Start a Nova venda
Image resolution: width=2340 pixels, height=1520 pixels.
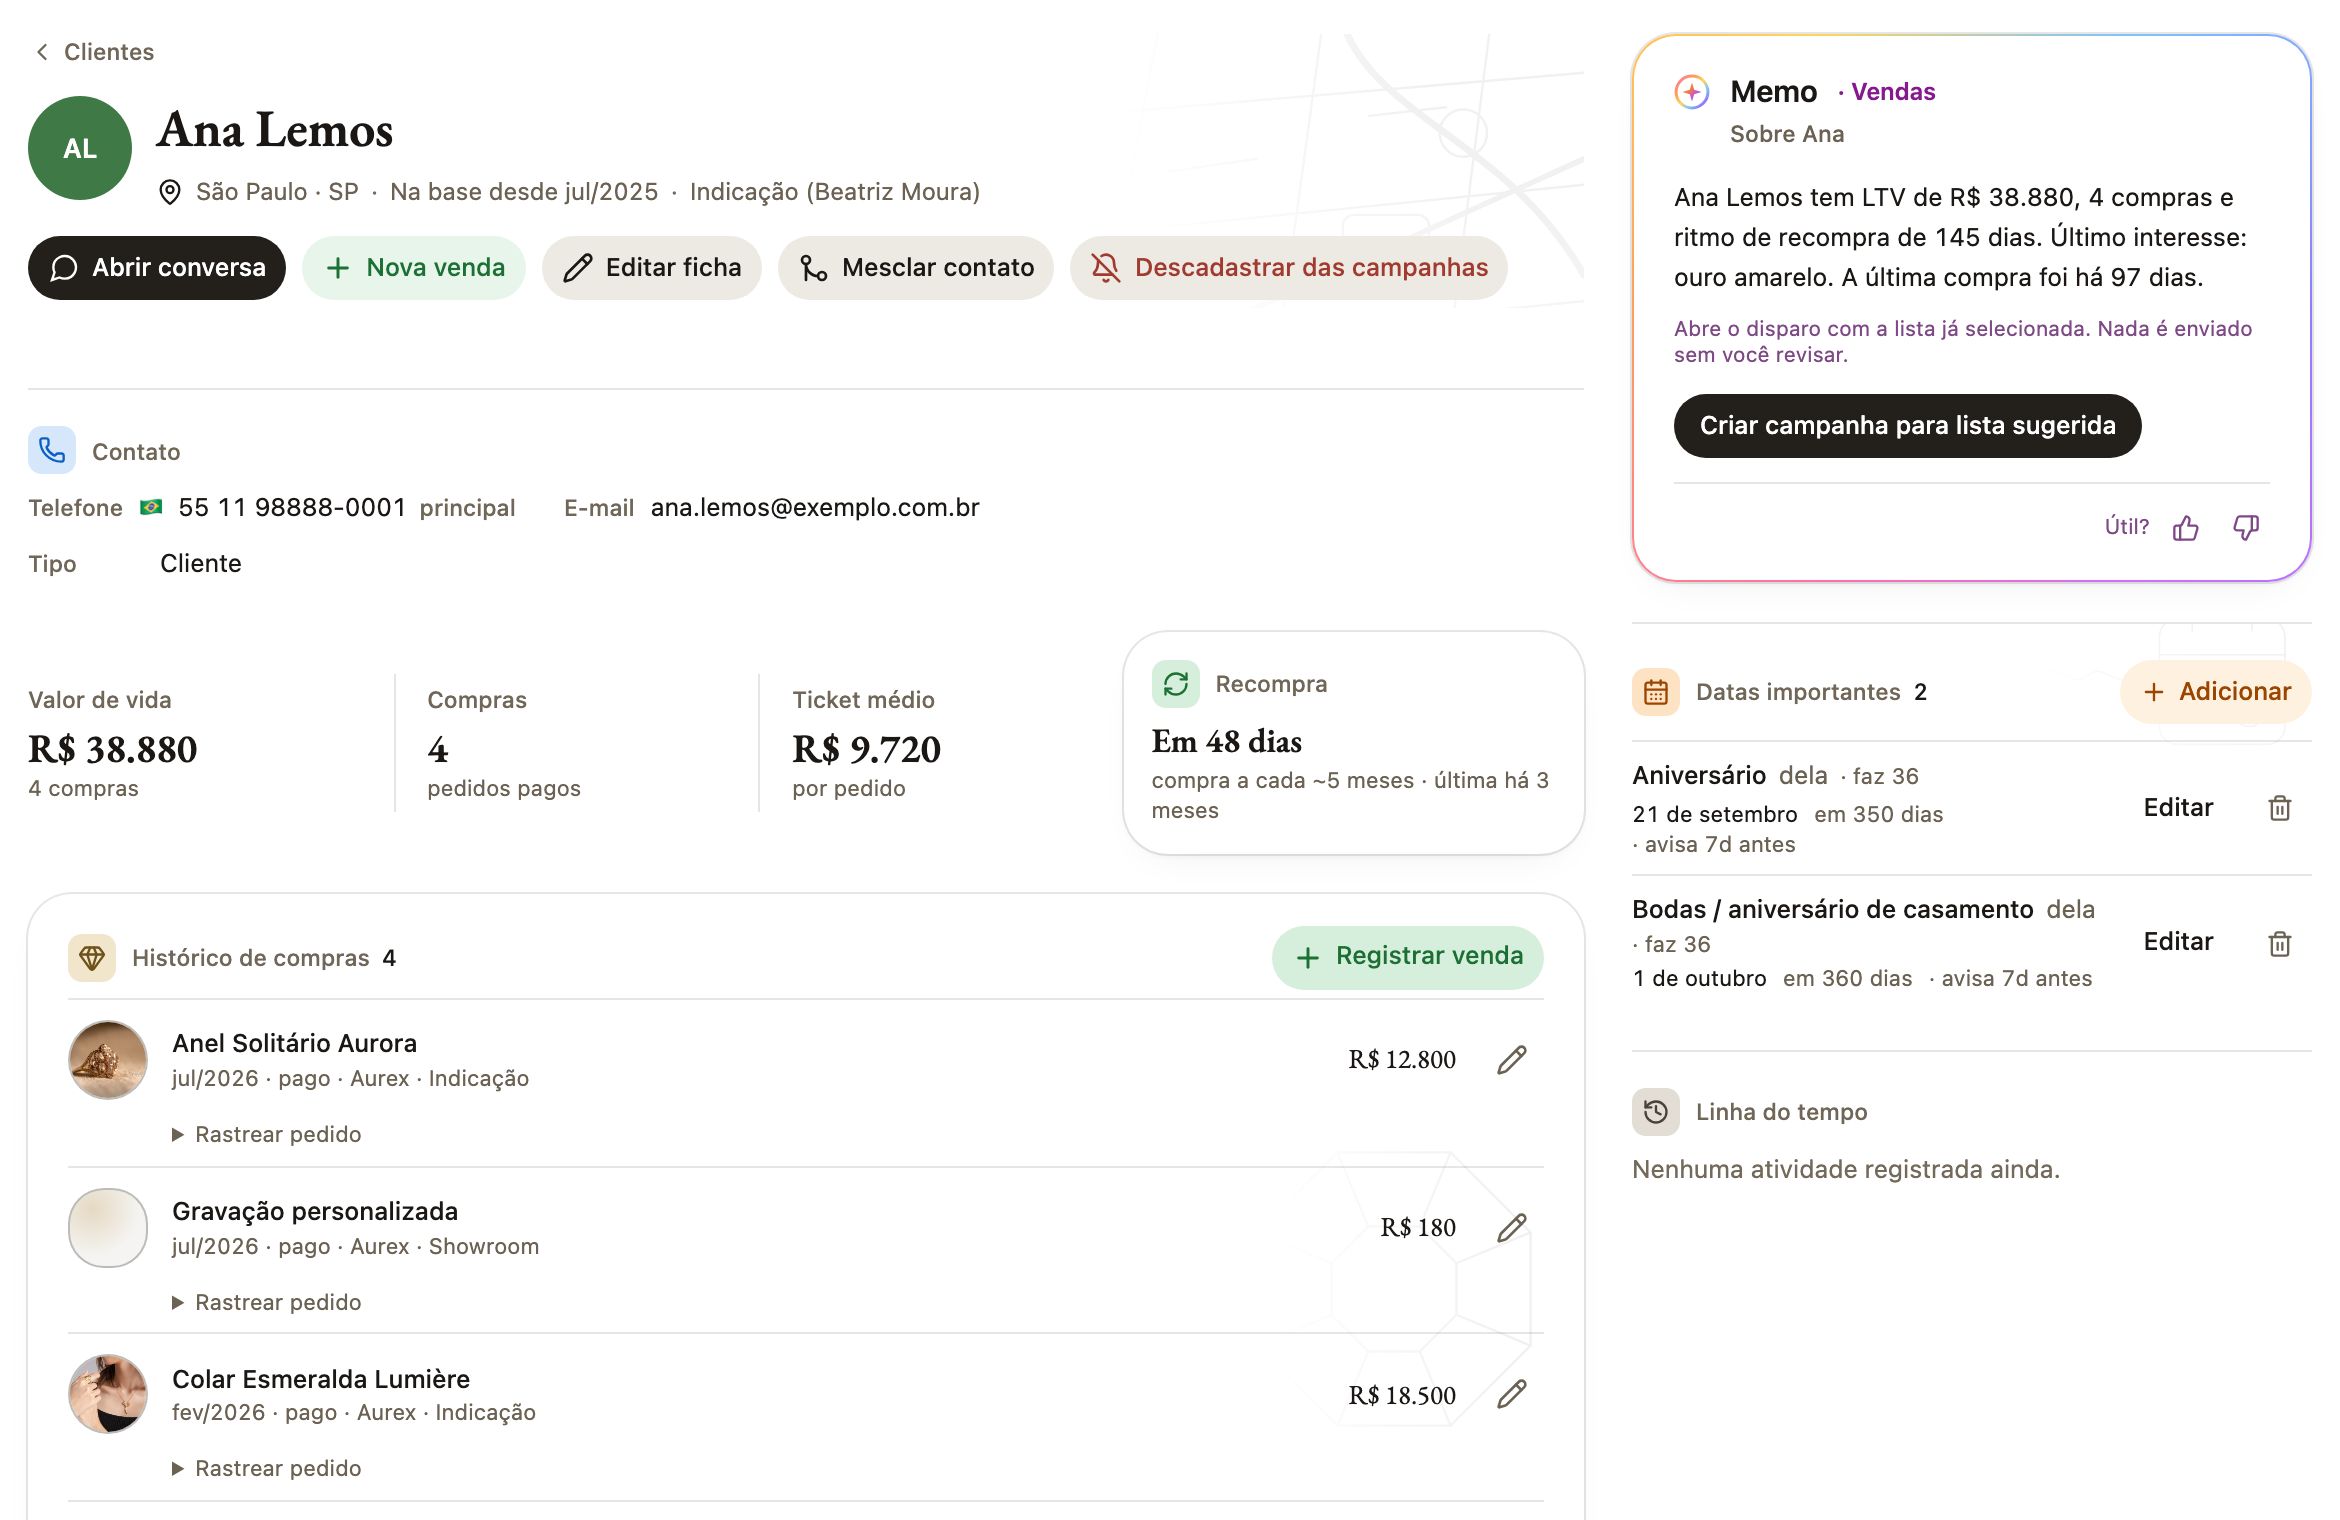(x=414, y=268)
